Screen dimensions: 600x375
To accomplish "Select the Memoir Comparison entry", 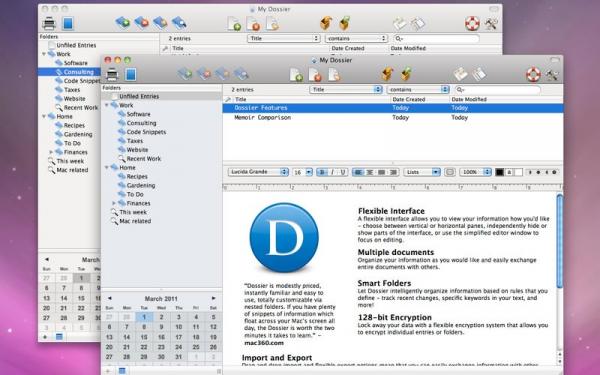I will click(393, 117).
